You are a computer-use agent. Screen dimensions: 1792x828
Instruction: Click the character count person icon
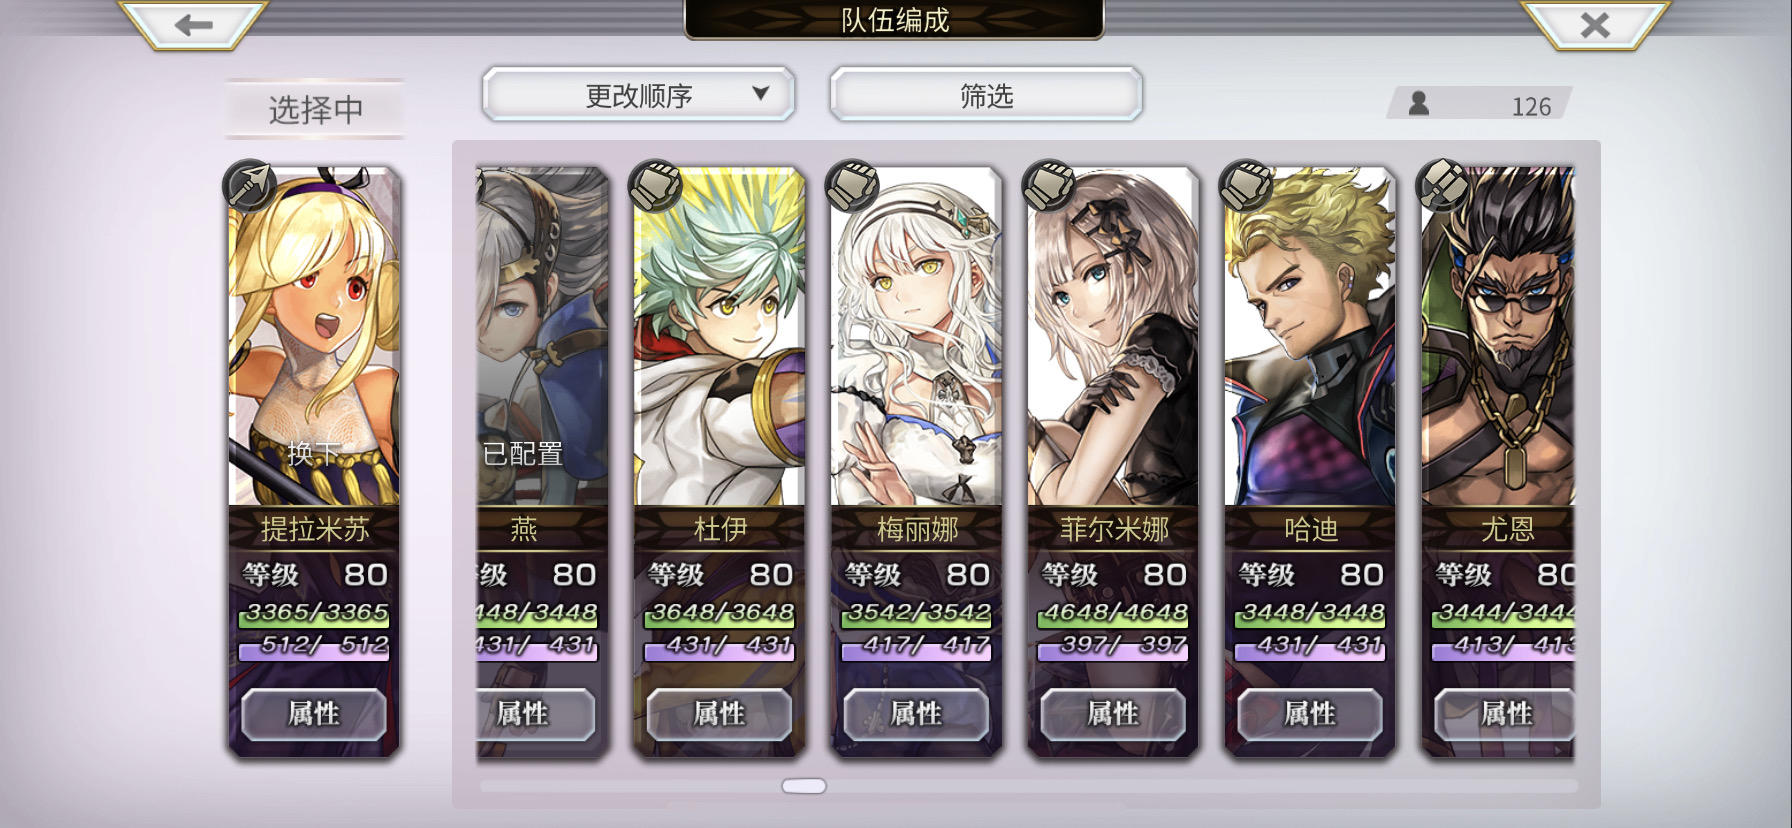point(1418,103)
